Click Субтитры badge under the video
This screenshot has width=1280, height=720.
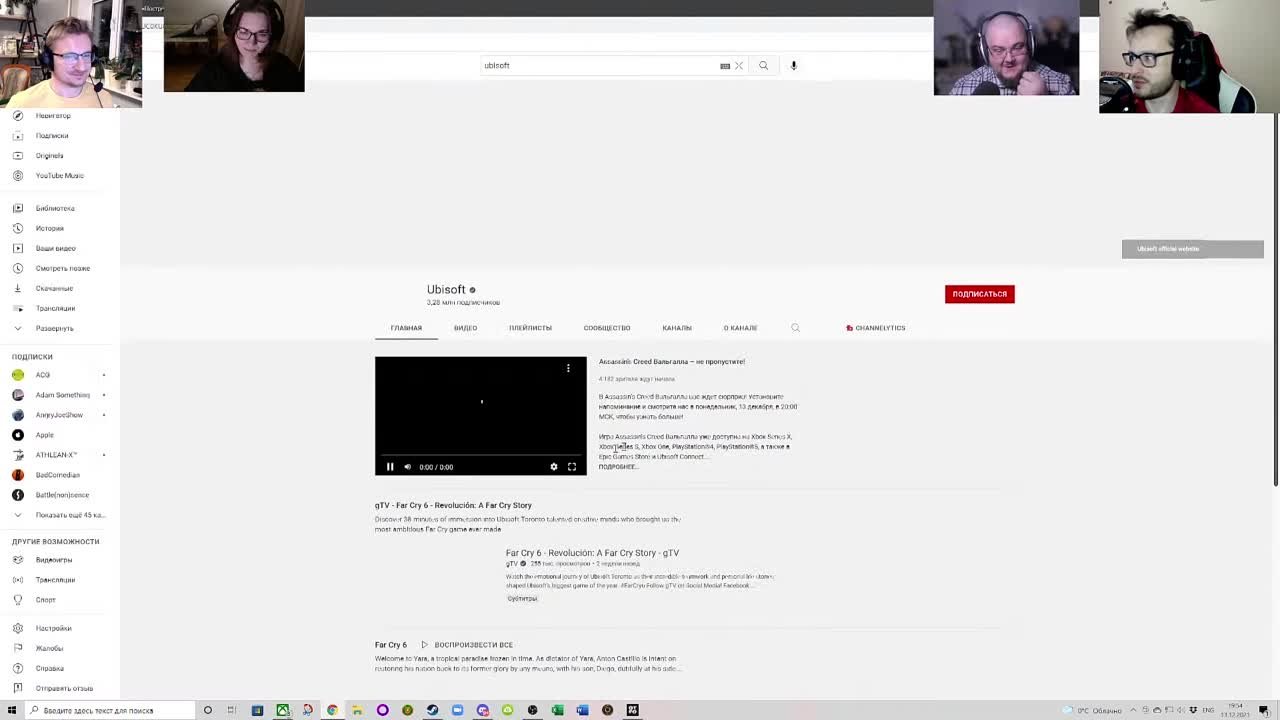[522, 599]
